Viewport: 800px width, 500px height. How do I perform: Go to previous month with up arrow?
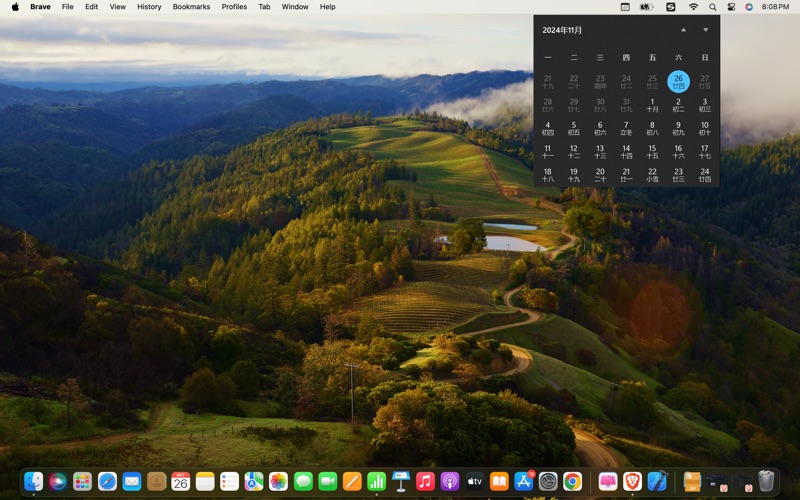683,30
